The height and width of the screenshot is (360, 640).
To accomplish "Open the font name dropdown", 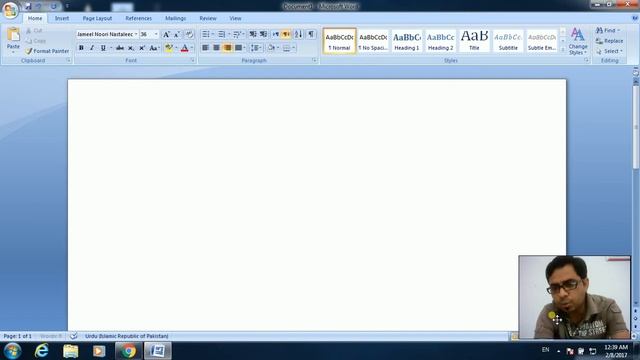I will (136, 34).
